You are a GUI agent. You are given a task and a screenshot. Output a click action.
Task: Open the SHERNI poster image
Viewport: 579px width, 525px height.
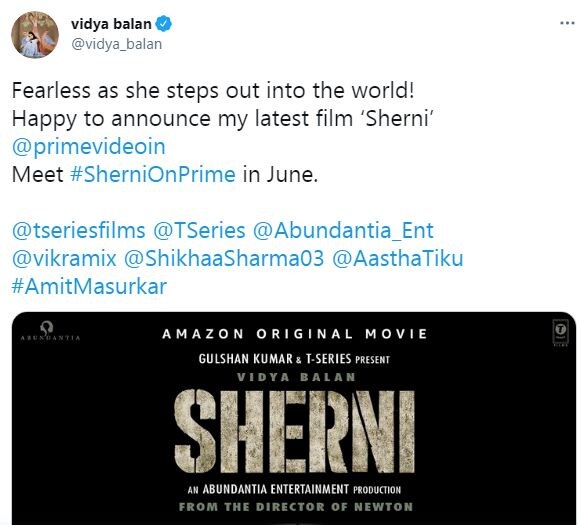[294, 419]
